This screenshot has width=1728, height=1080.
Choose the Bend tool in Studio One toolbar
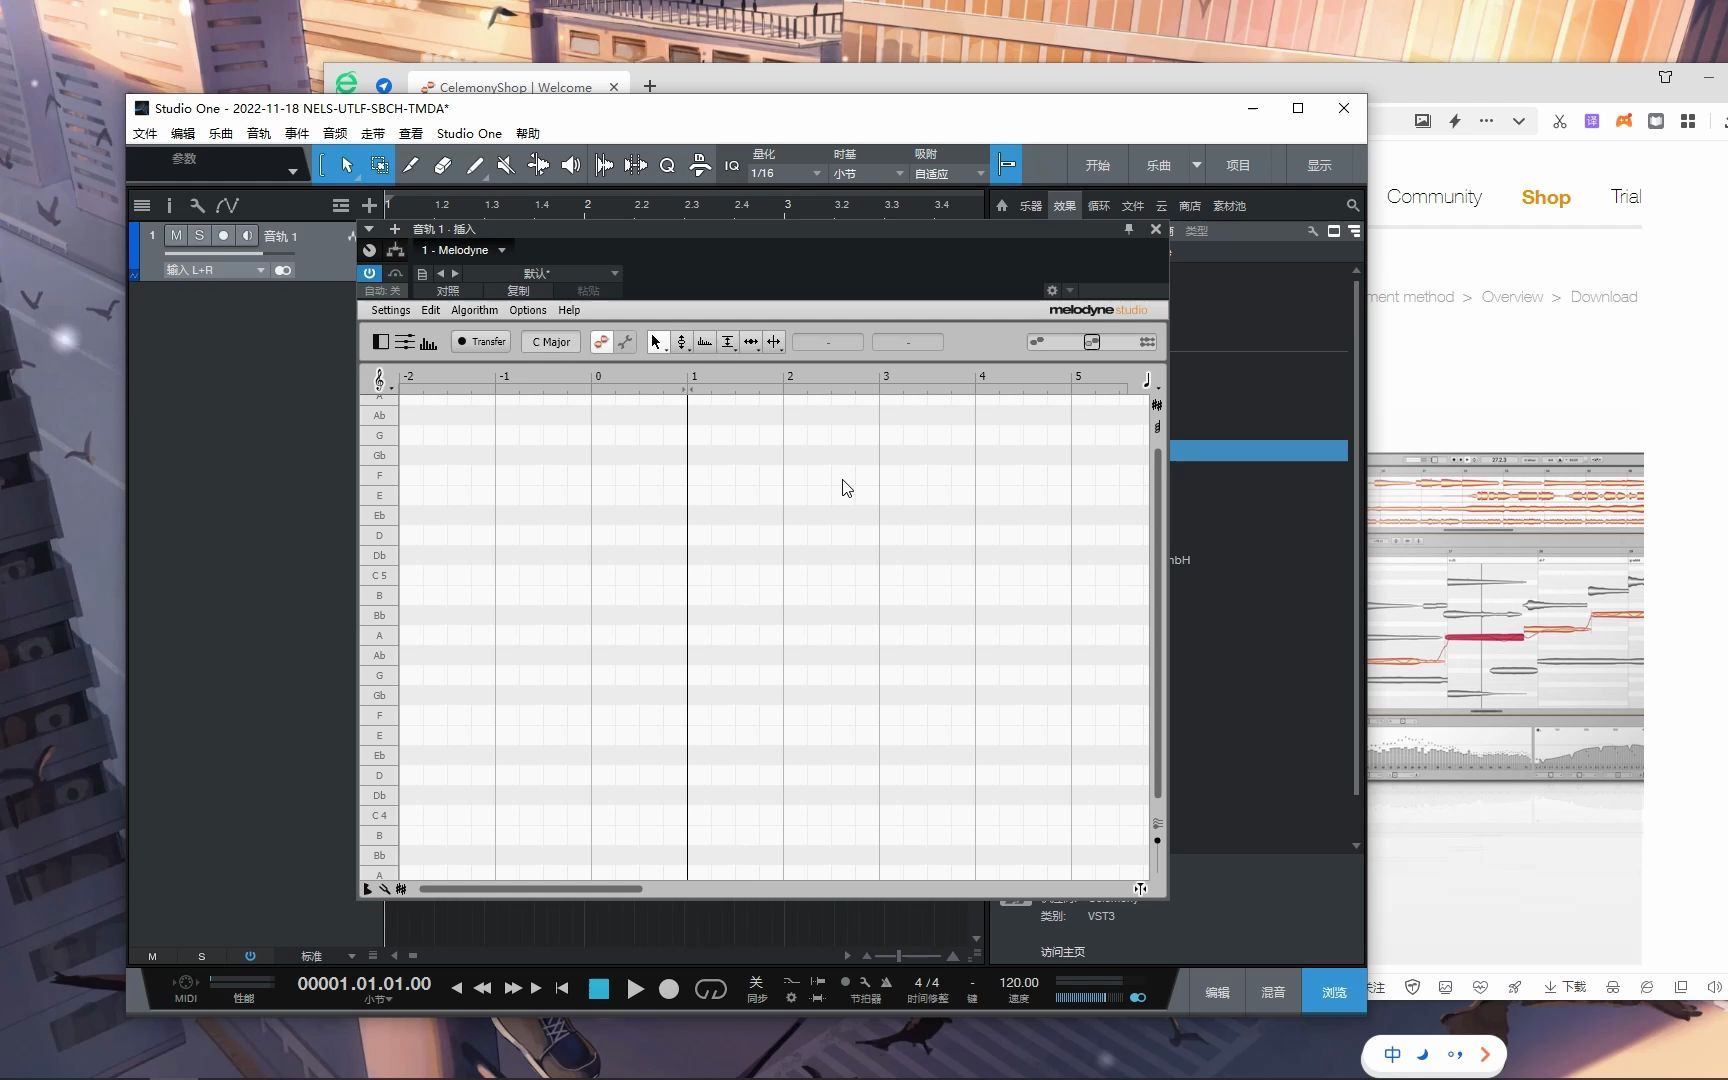tap(538, 165)
